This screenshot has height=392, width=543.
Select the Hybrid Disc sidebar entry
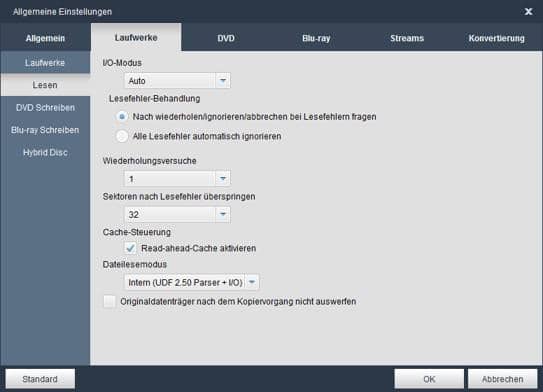point(45,153)
